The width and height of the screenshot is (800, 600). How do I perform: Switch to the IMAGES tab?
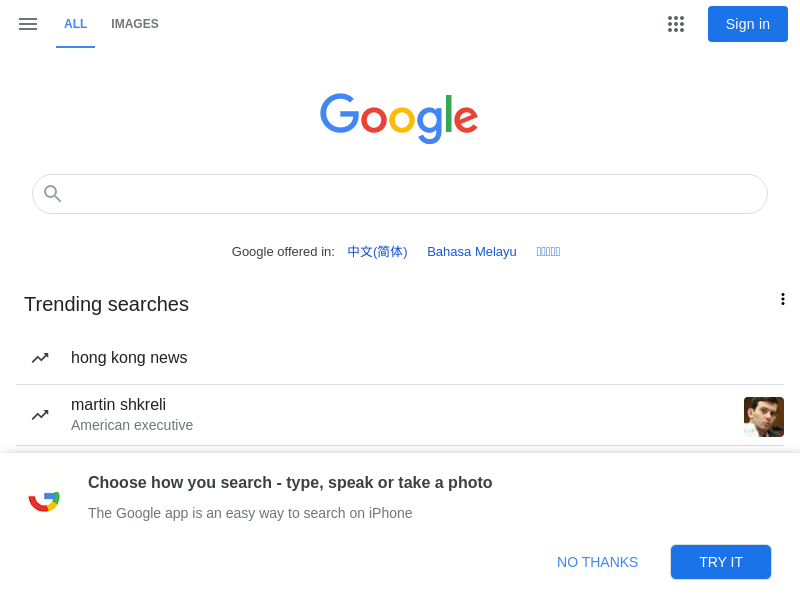[x=135, y=24]
